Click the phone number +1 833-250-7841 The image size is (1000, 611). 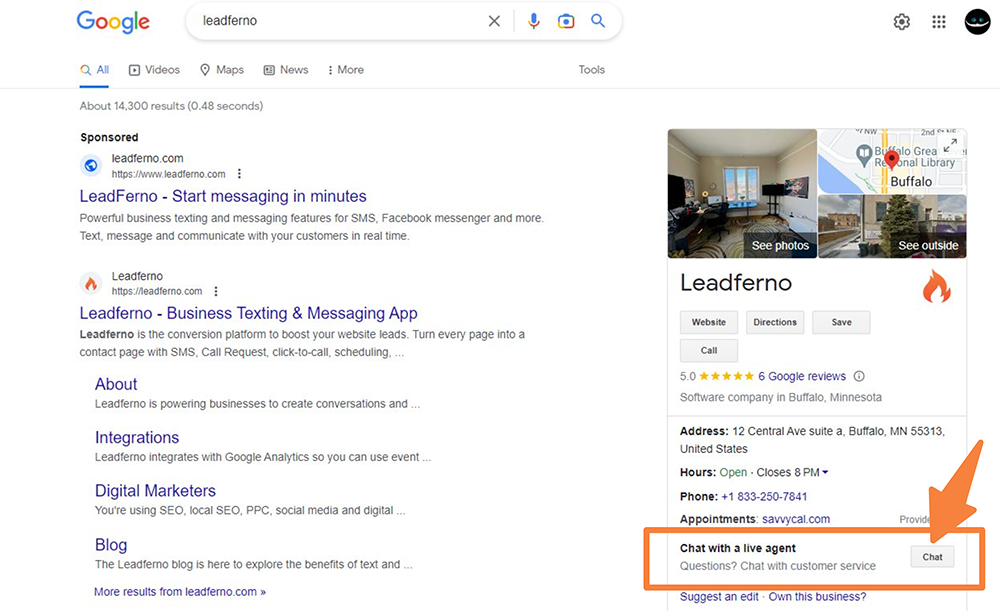coord(764,496)
